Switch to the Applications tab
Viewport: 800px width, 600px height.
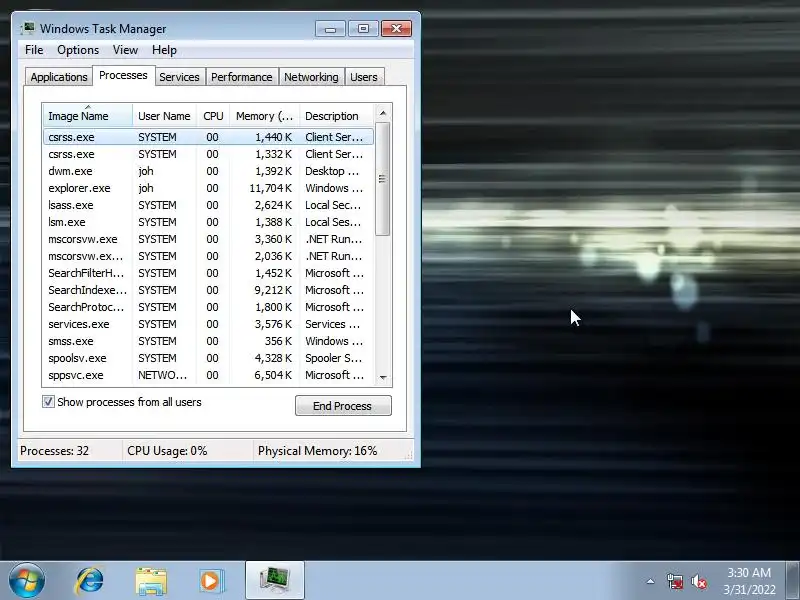tap(59, 77)
